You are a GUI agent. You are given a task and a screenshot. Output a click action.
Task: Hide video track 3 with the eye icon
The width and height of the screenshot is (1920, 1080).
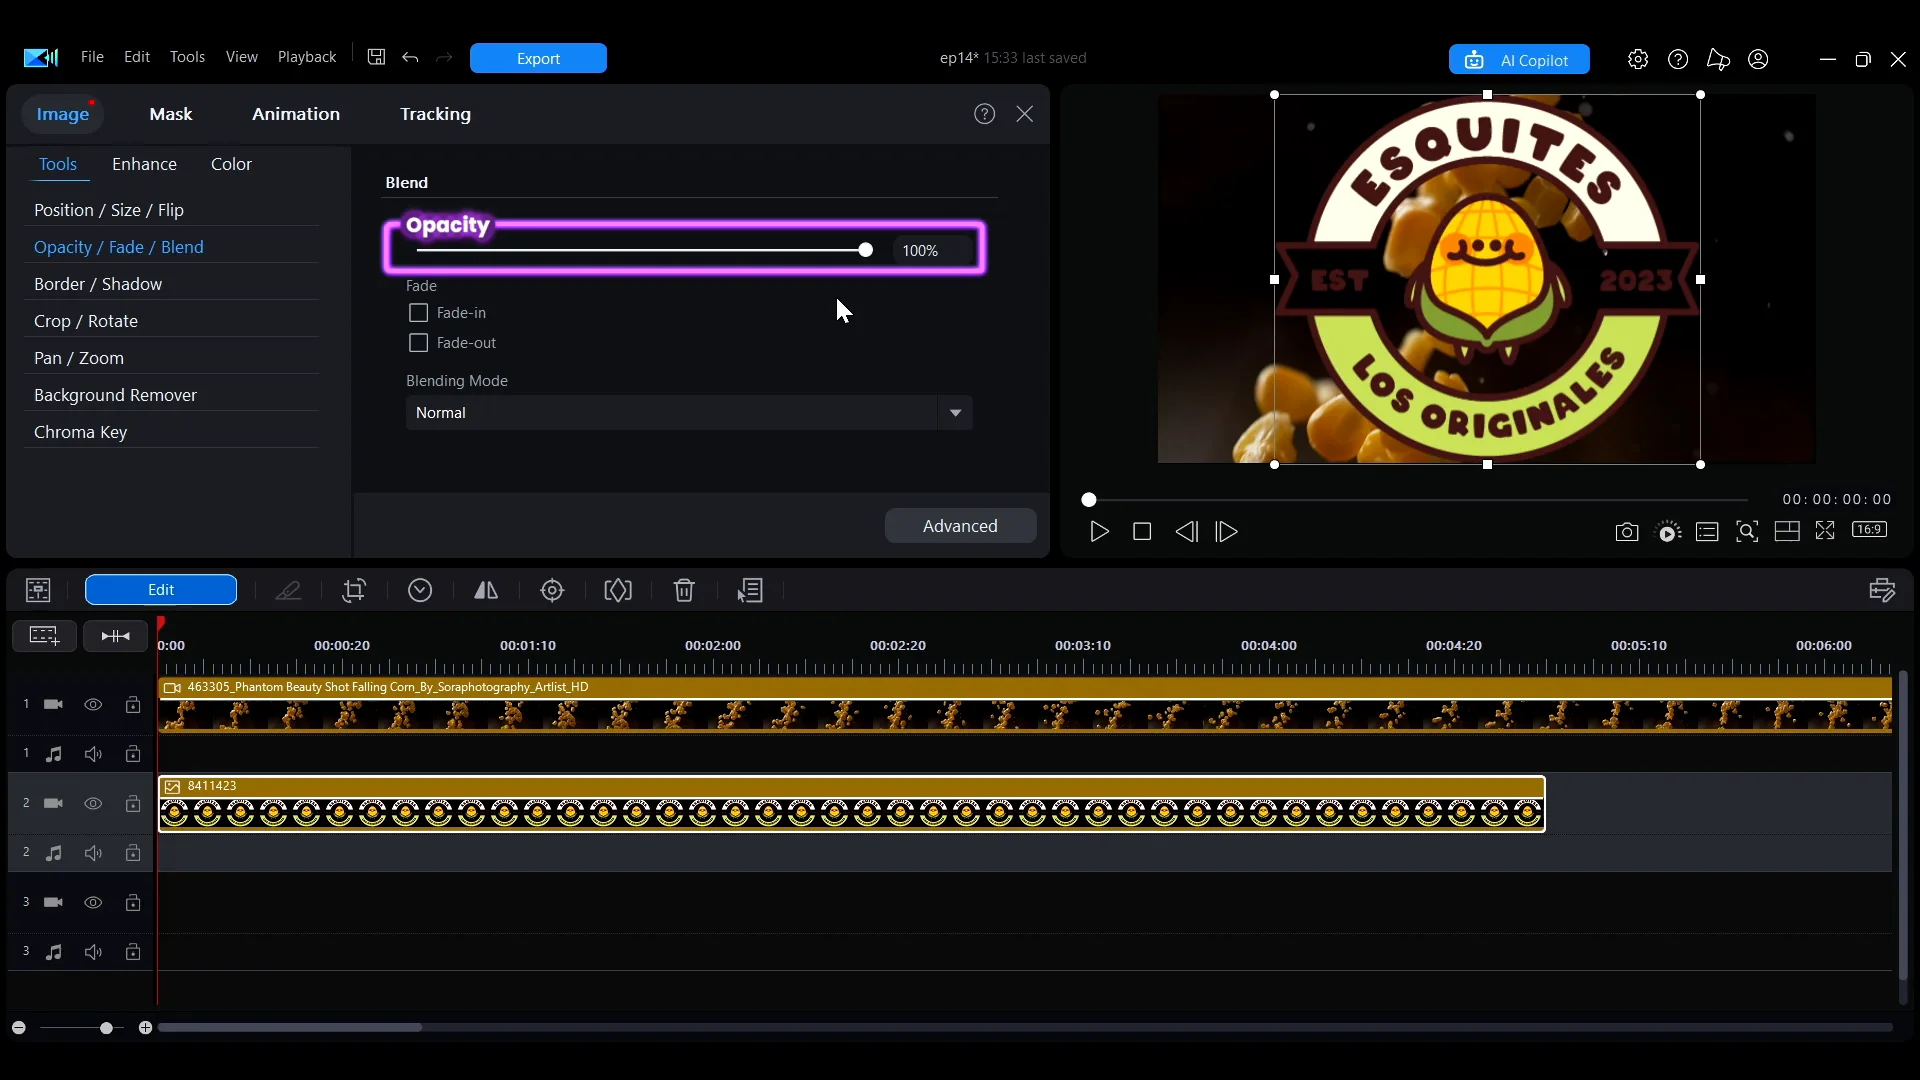click(93, 903)
